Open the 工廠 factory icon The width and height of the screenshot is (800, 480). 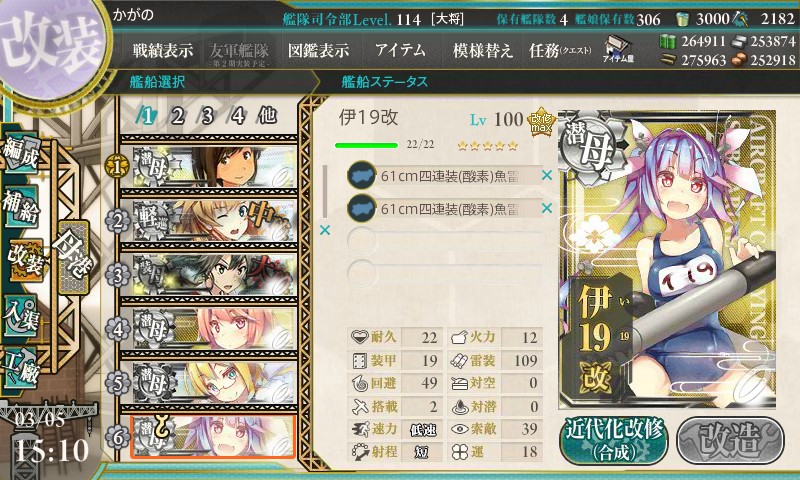pos(20,366)
